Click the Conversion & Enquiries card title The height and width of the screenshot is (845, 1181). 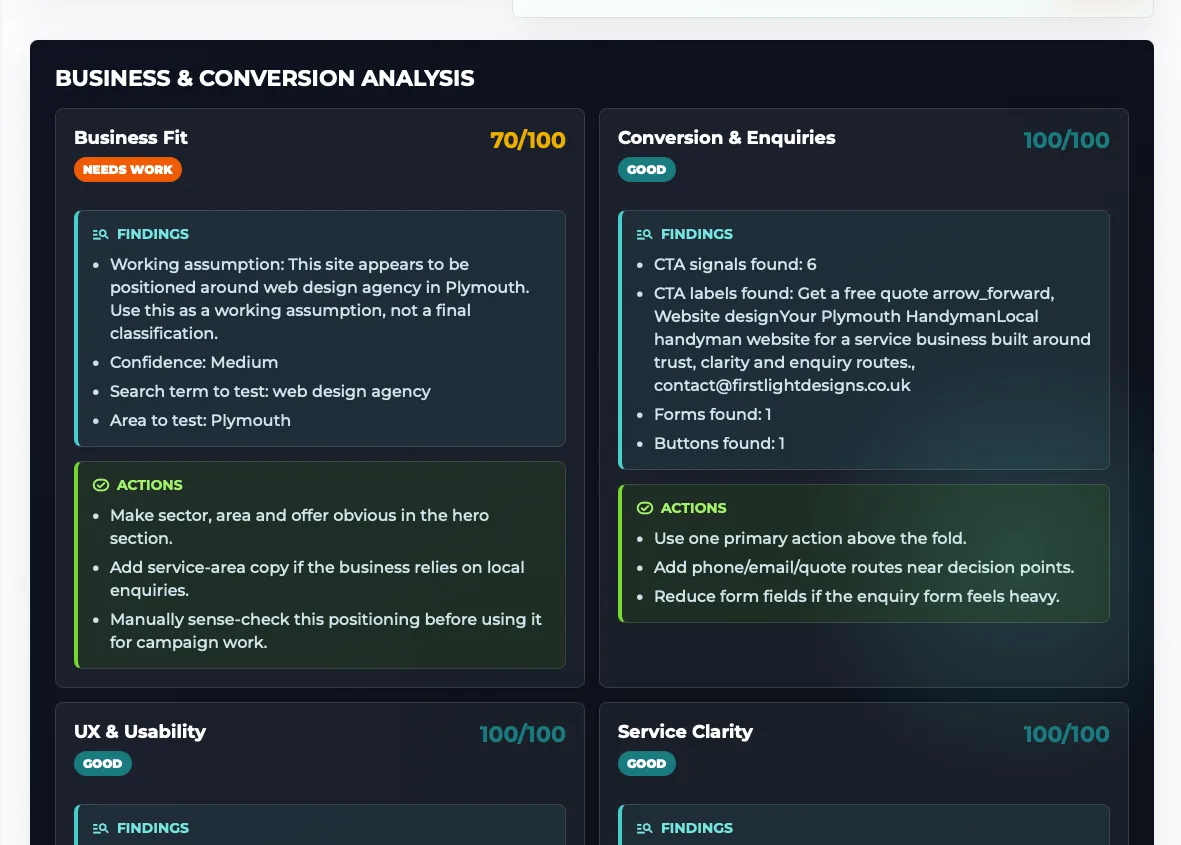[727, 138]
